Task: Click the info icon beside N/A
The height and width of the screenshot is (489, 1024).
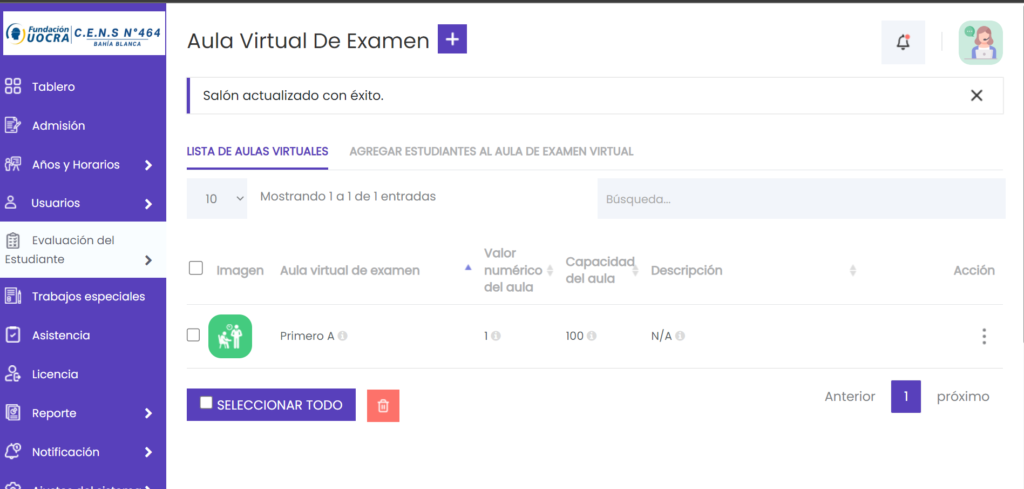Action: pyautogui.click(x=680, y=336)
